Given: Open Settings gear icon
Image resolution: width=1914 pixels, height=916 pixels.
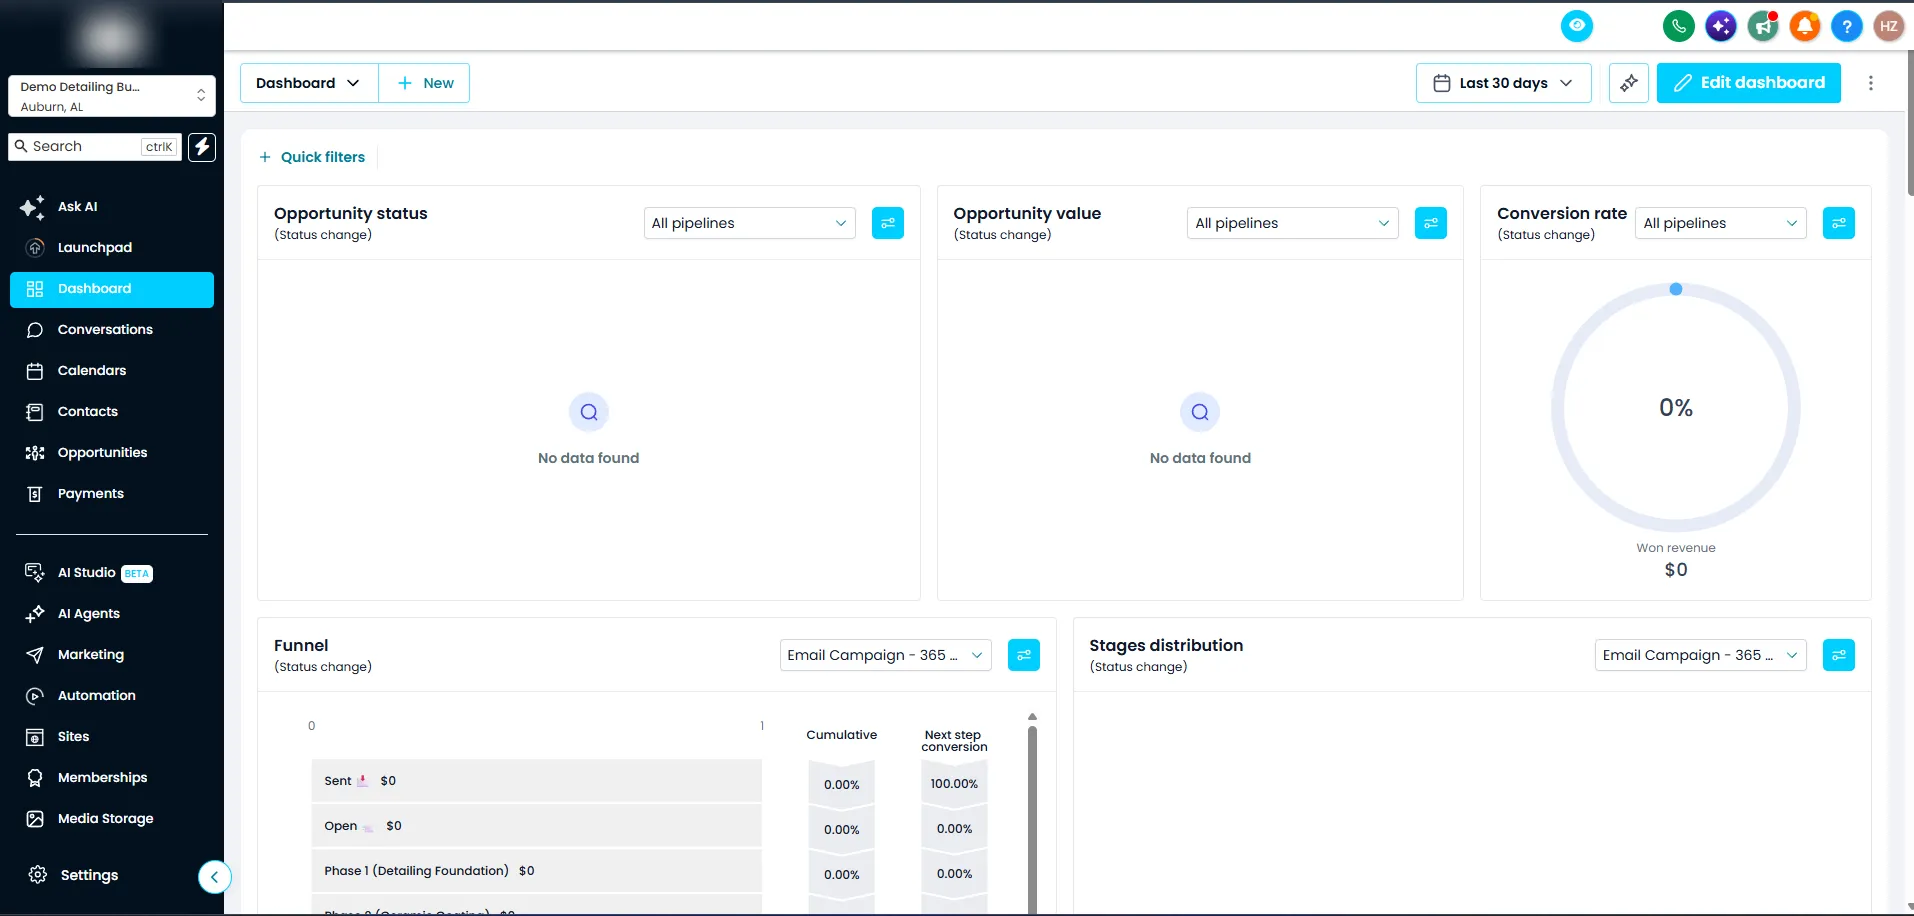Looking at the screenshot, I should [38, 875].
